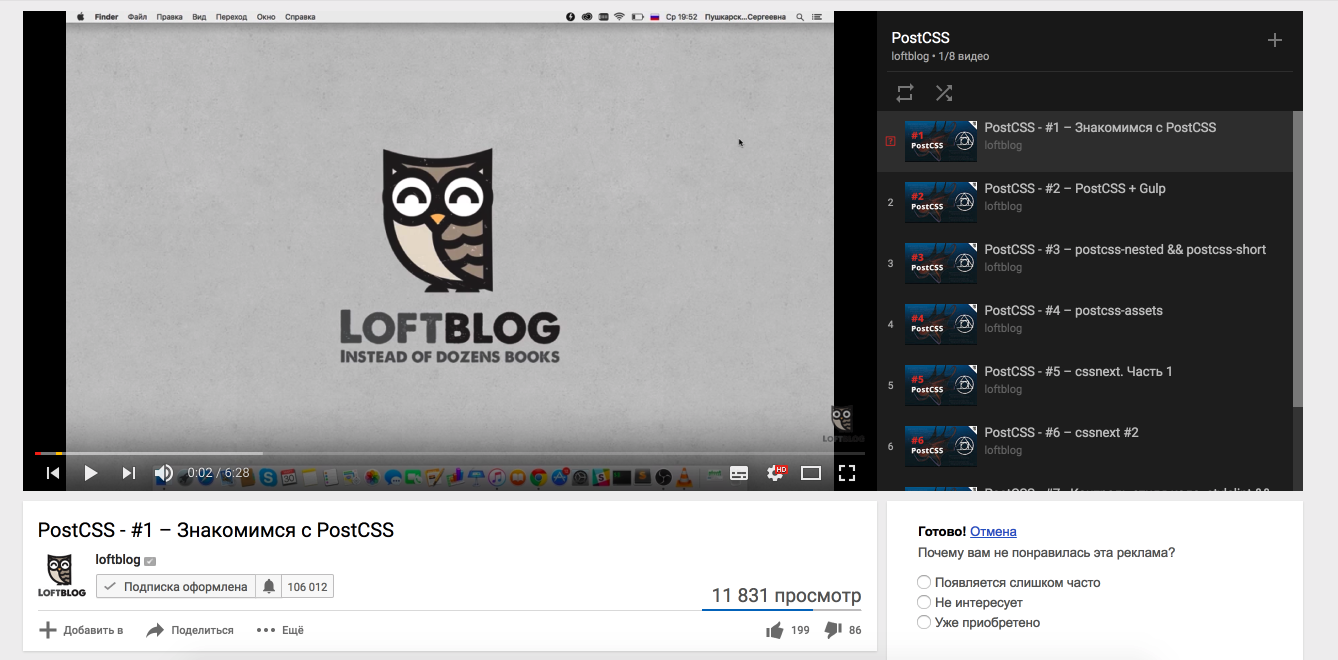The height and width of the screenshot is (660, 1338).
Task: Open the PostCSS playlist title
Action: (x=920, y=38)
